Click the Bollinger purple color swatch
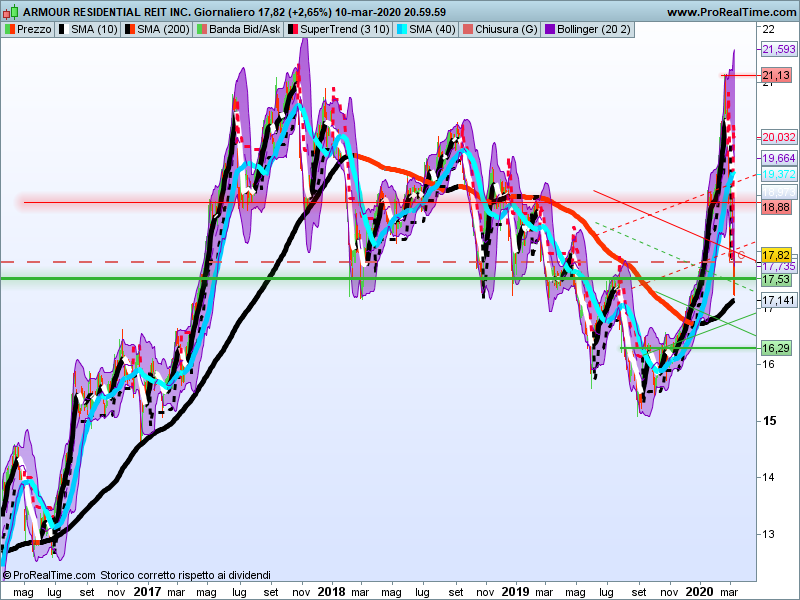Screen dimensions: 800x600 pyautogui.click(x=550, y=30)
